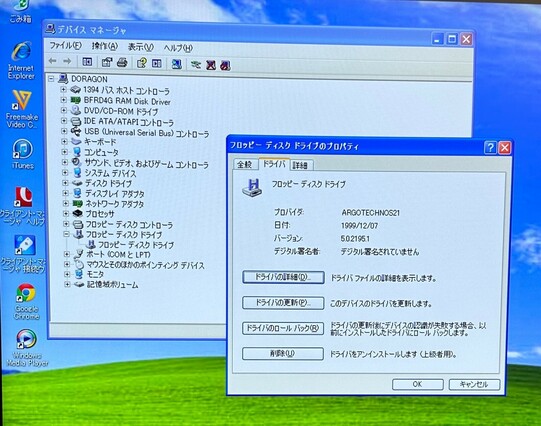Expand the ポート (COM と LPT) node
Screen dimensions: 541x426
coord(67,254)
